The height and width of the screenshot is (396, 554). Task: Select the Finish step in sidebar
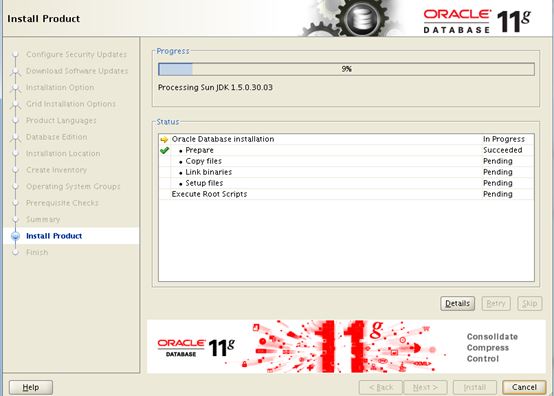pyautogui.click(x=37, y=252)
